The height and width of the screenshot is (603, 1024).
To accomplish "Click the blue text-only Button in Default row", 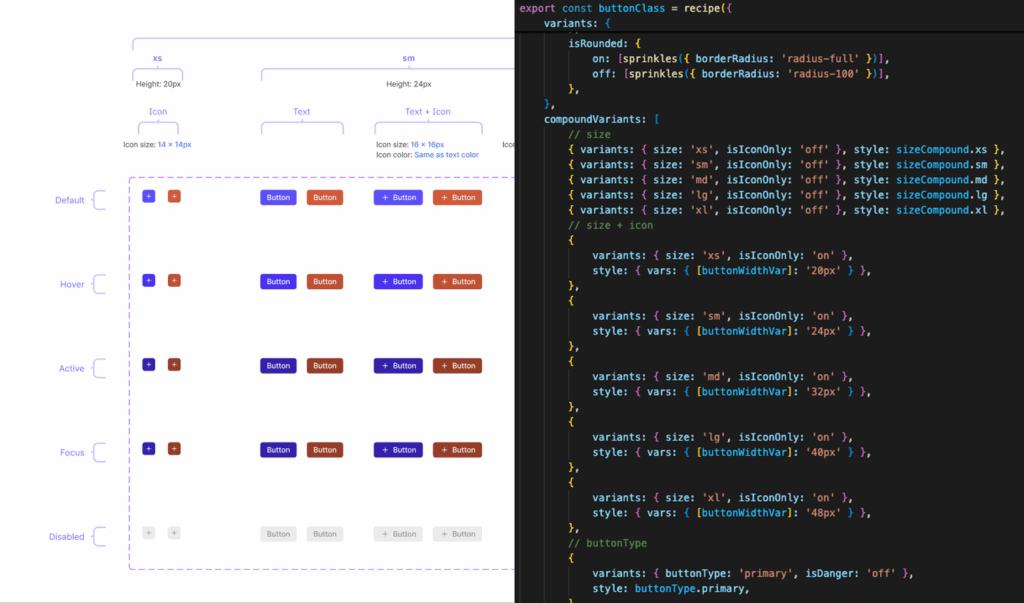I will [278, 197].
